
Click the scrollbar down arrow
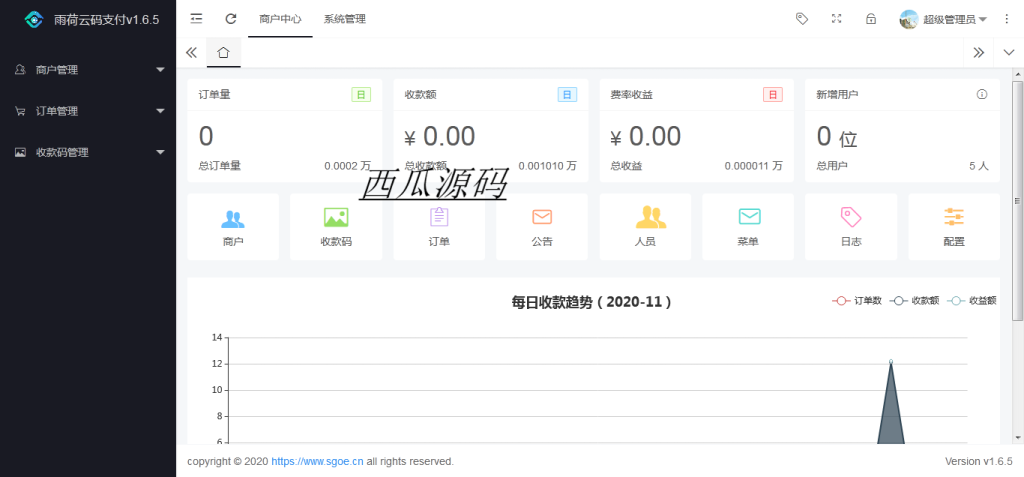(1017, 436)
